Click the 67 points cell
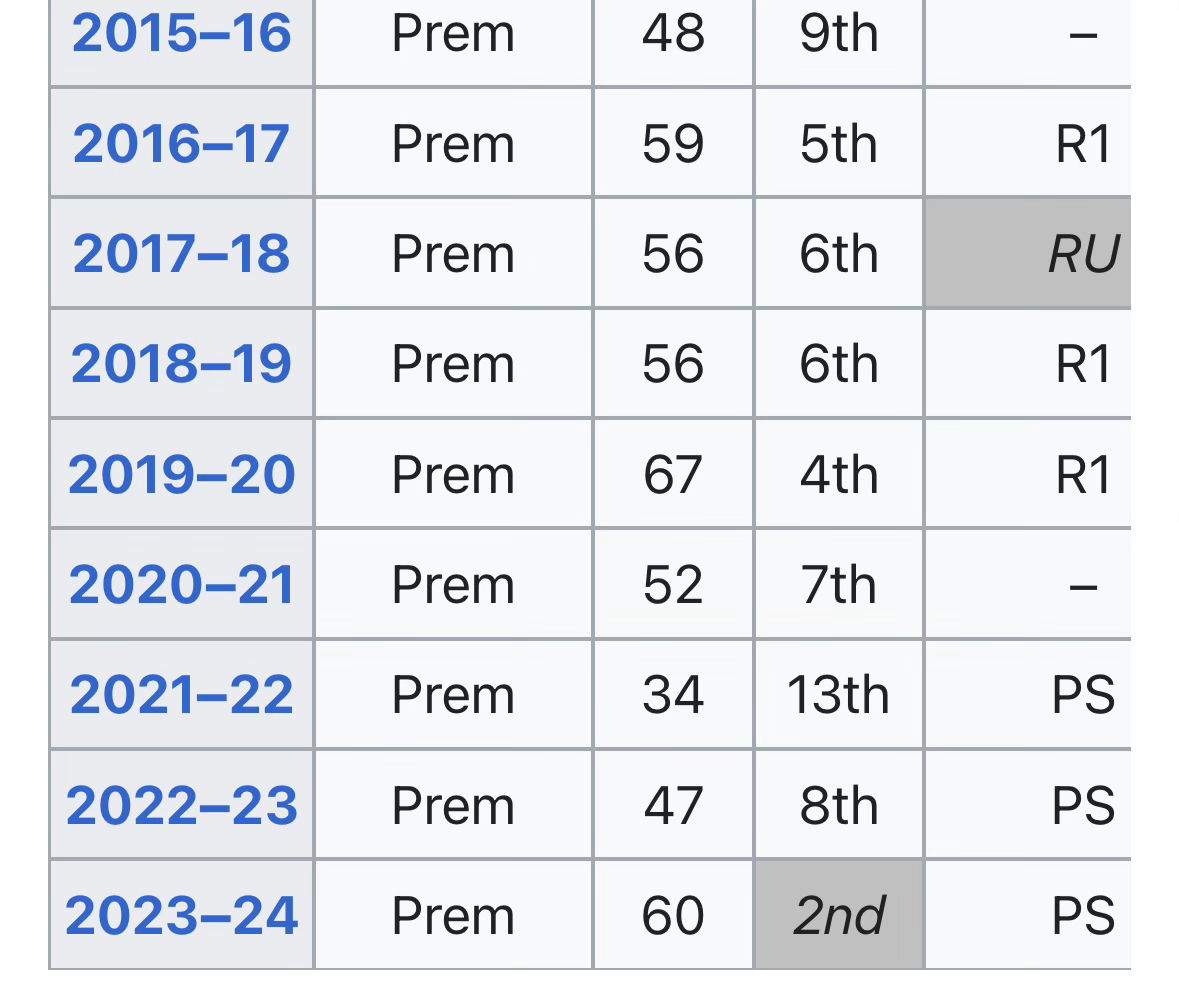The height and width of the screenshot is (995, 1179). [673, 475]
